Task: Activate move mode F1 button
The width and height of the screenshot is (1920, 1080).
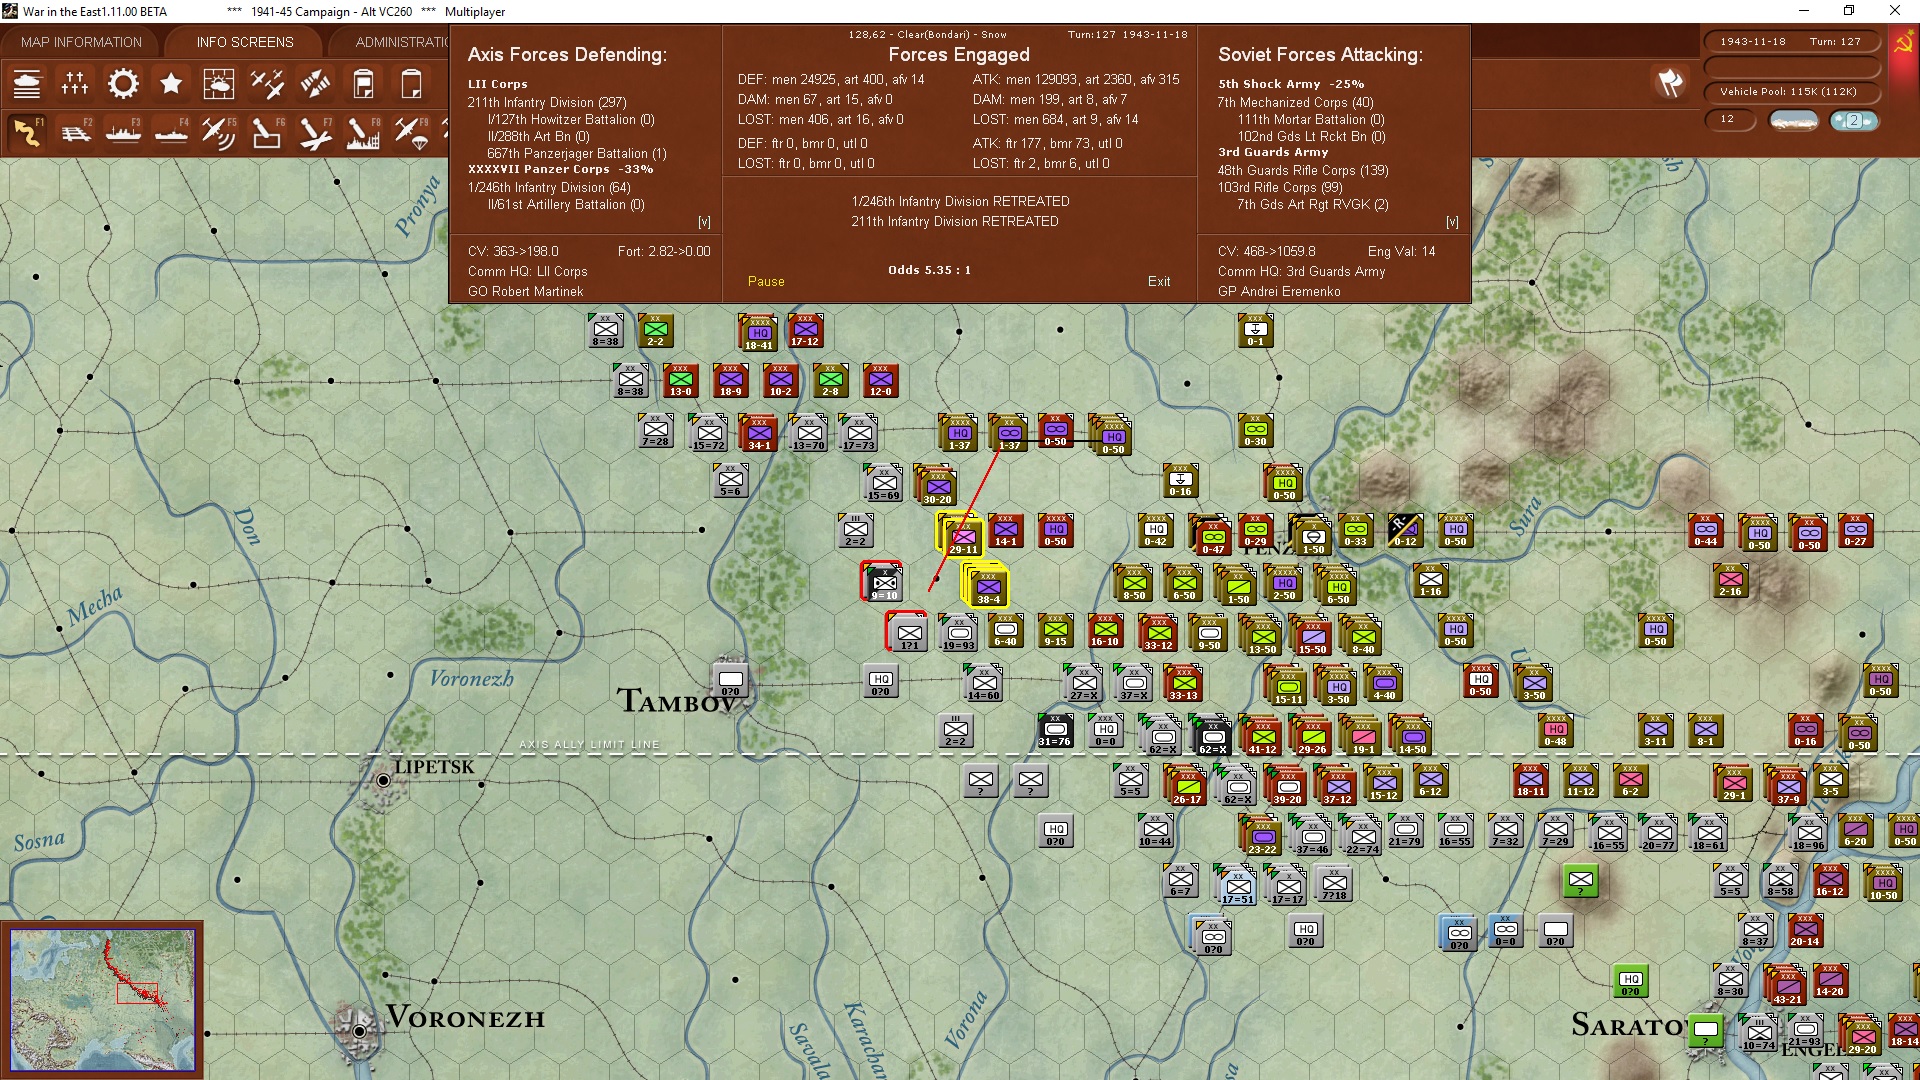Action: tap(27, 132)
